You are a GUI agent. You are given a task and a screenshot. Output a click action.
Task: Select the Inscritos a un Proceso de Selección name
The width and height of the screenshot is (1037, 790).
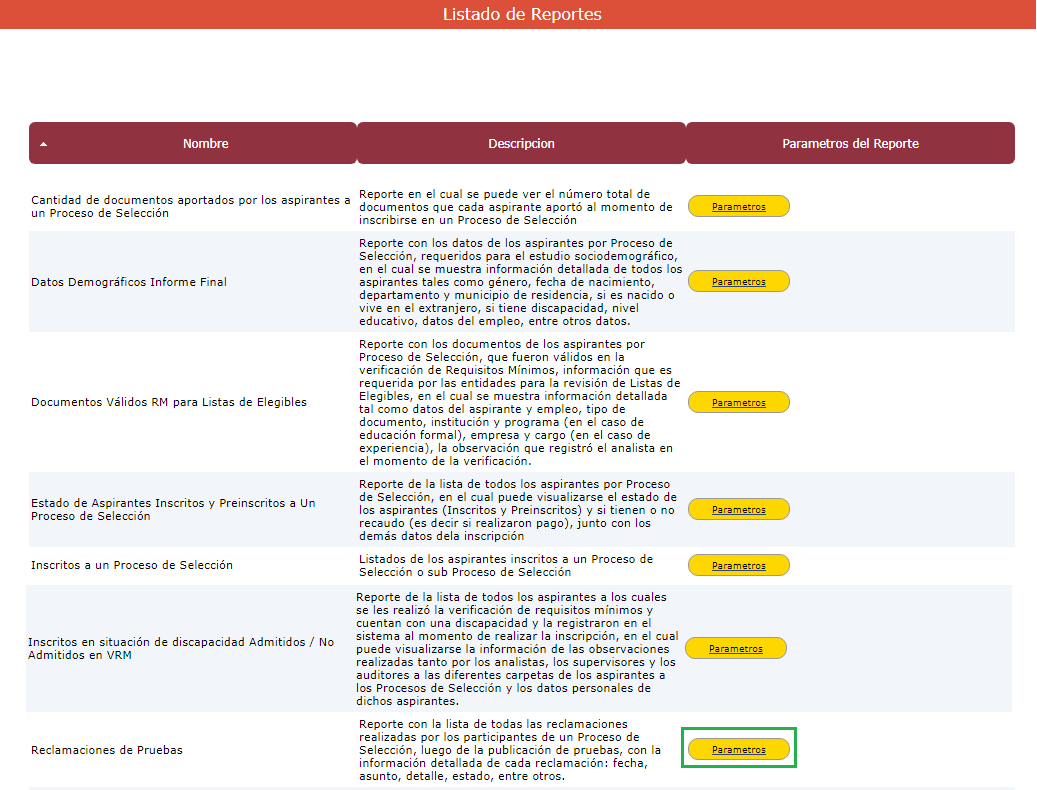[x=132, y=565]
